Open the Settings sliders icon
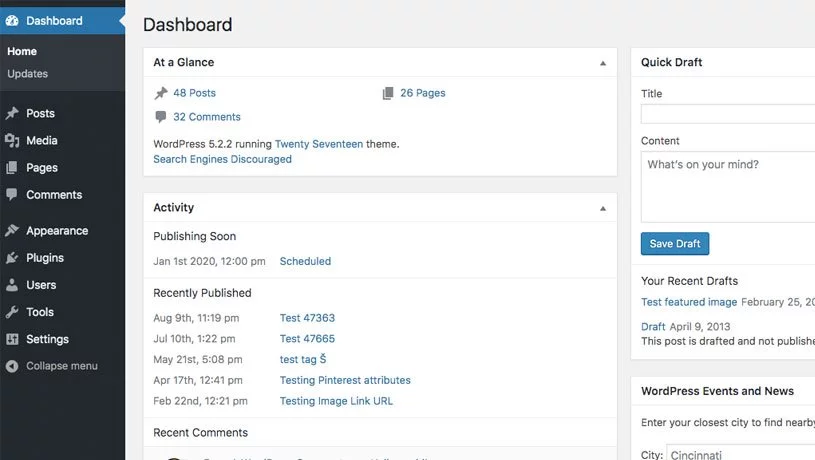The width and height of the screenshot is (815, 460). [x=12, y=339]
